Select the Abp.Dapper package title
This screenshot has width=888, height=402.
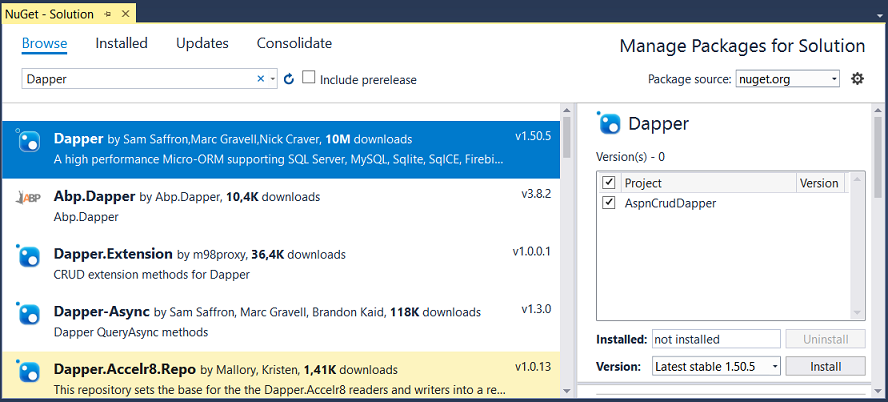click(95, 196)
